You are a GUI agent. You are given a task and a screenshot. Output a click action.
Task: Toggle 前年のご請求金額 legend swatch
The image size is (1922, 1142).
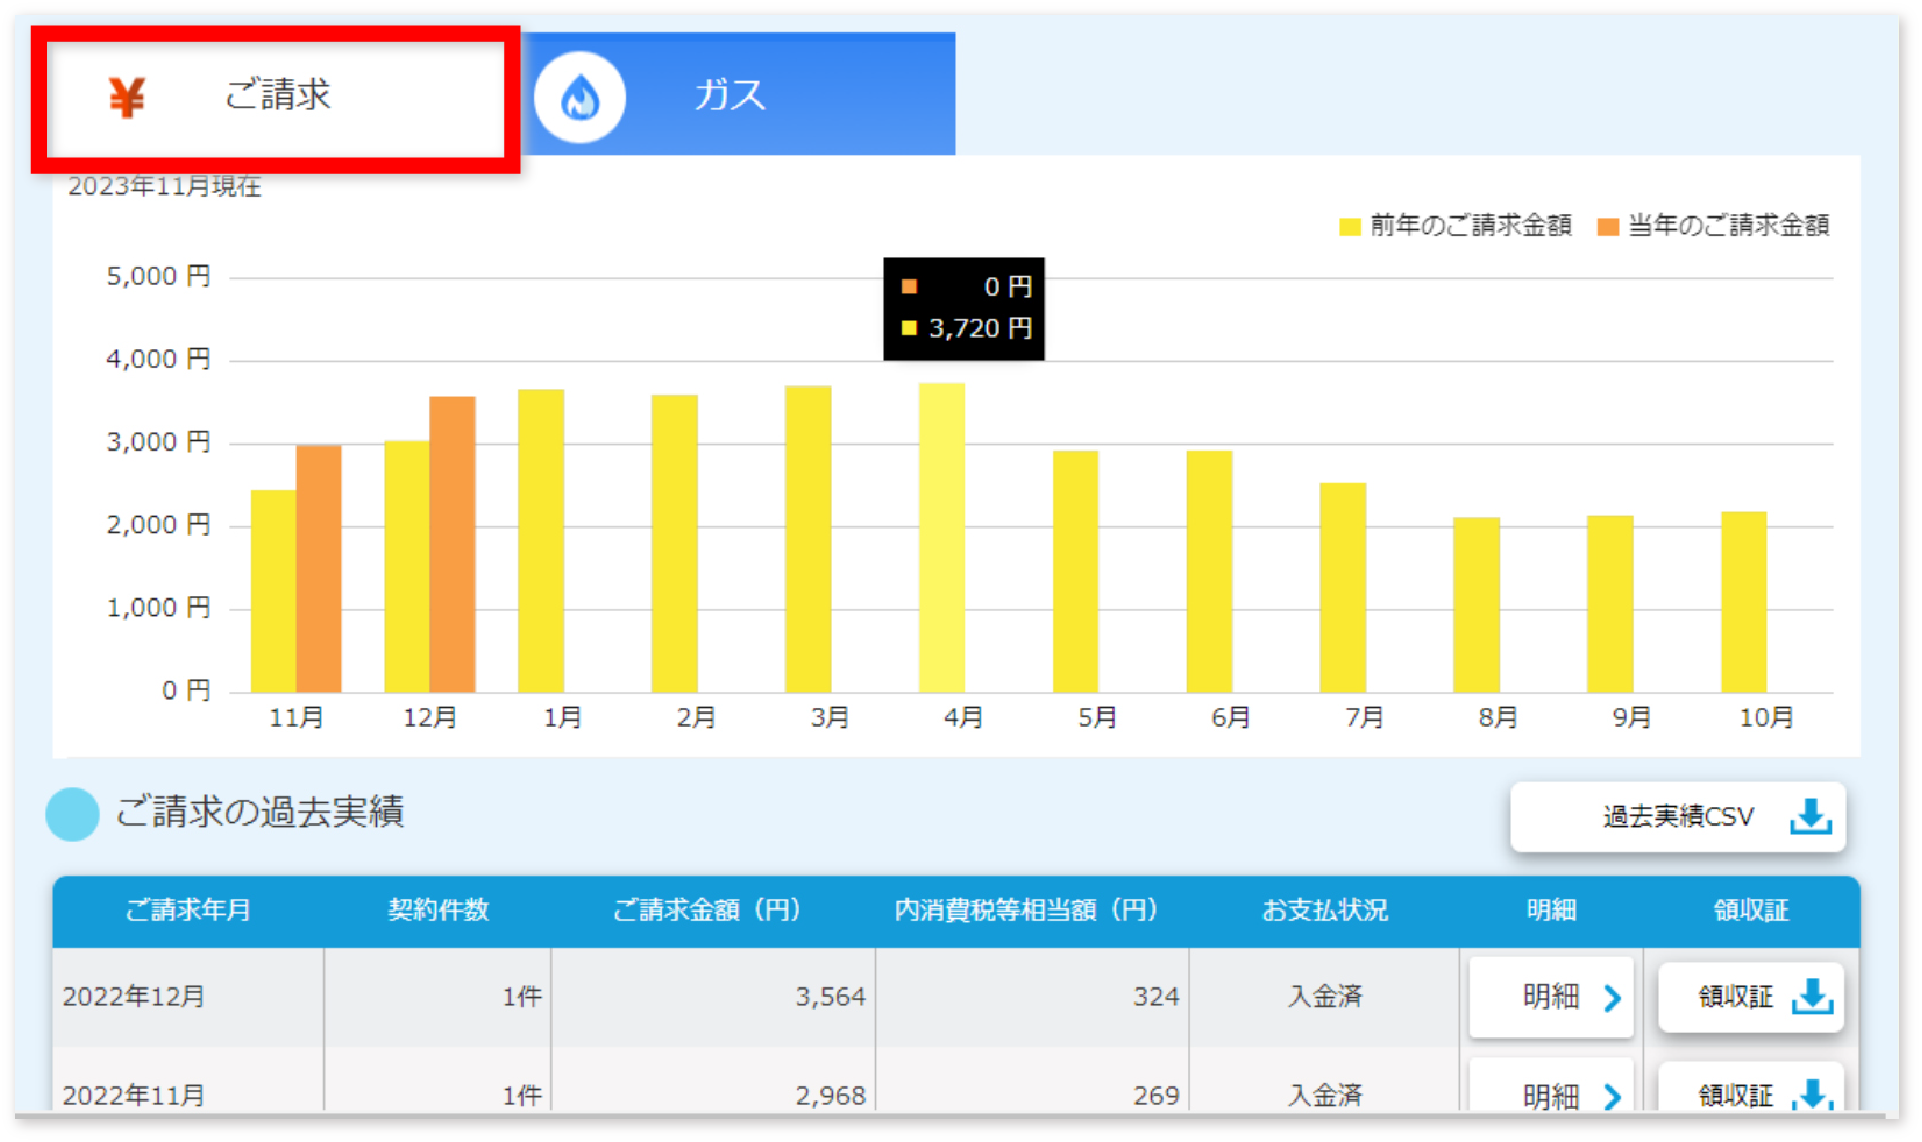tap(1349, 227)
